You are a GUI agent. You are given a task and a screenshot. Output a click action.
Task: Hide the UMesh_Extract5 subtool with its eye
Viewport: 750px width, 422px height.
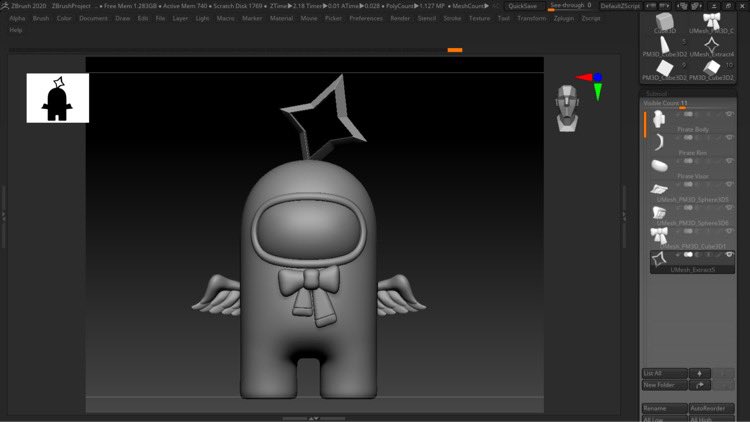tap(729, 255)
